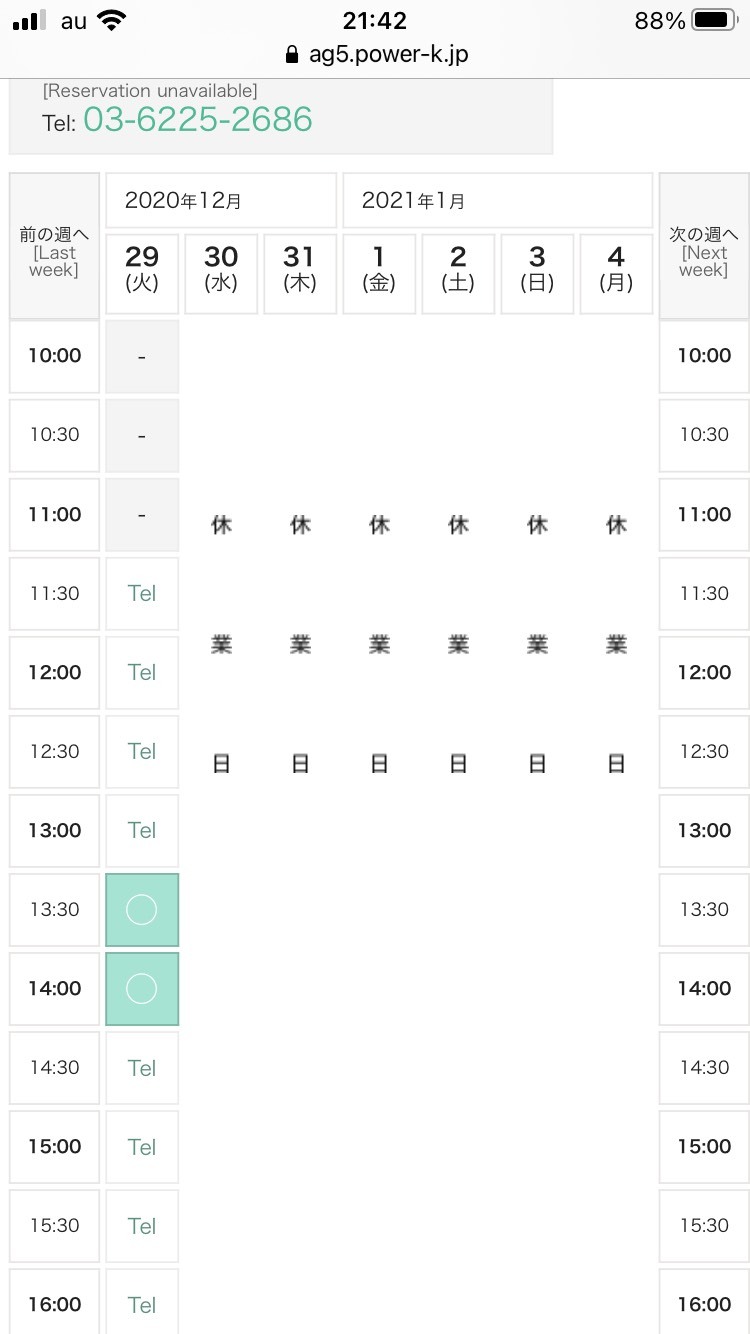Tap the Wi-Fi icon in status bar

click(x=118, y=21)
